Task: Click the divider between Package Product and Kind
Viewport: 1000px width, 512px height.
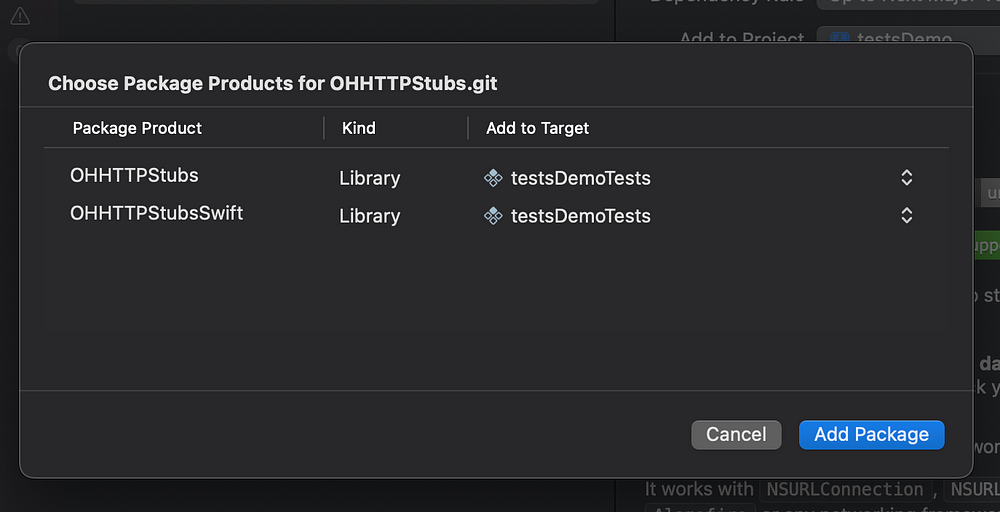Action: (x=324, y=128)
